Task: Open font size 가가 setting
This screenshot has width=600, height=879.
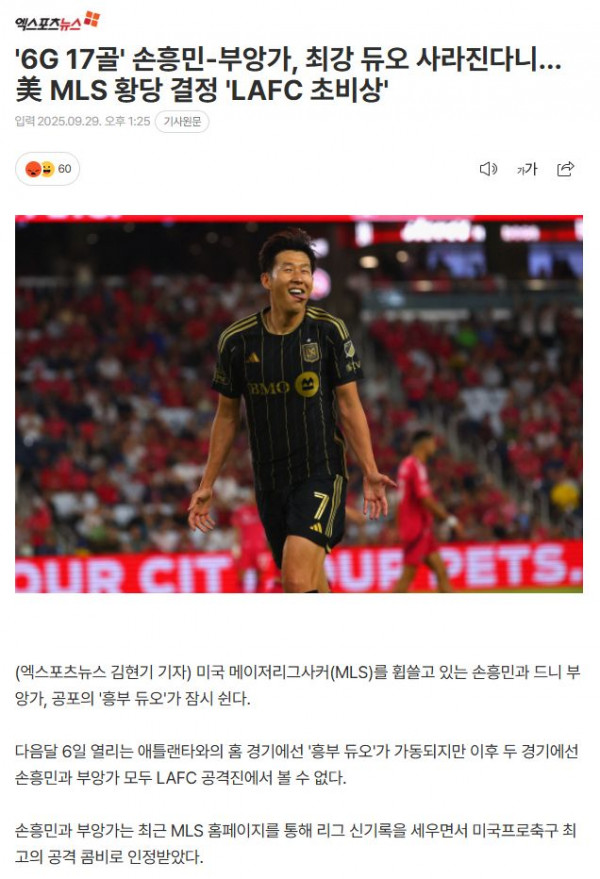Action: pyautogui.click(x=527, y=169)
